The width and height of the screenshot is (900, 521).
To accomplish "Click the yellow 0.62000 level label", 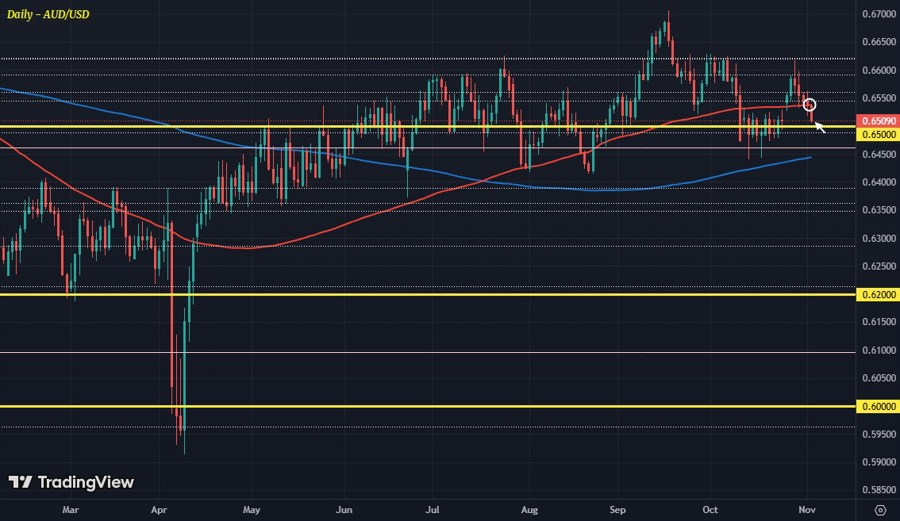I will pos(877,295).
